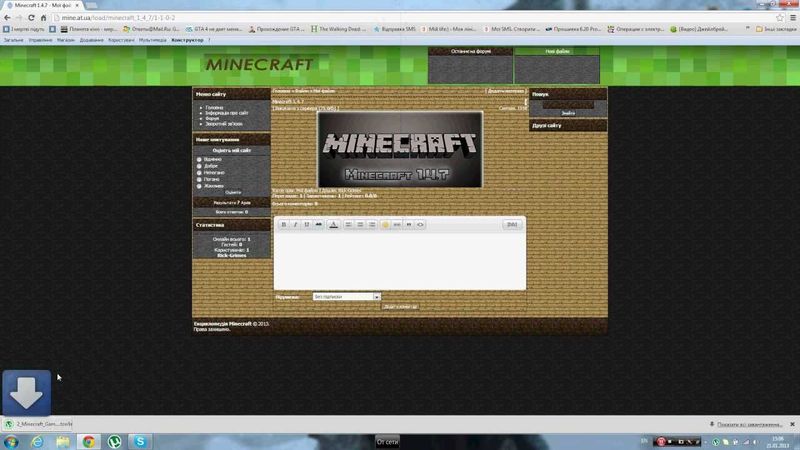
Task: Switch editor to BB-code mode button
Action: tap(512, 224)
